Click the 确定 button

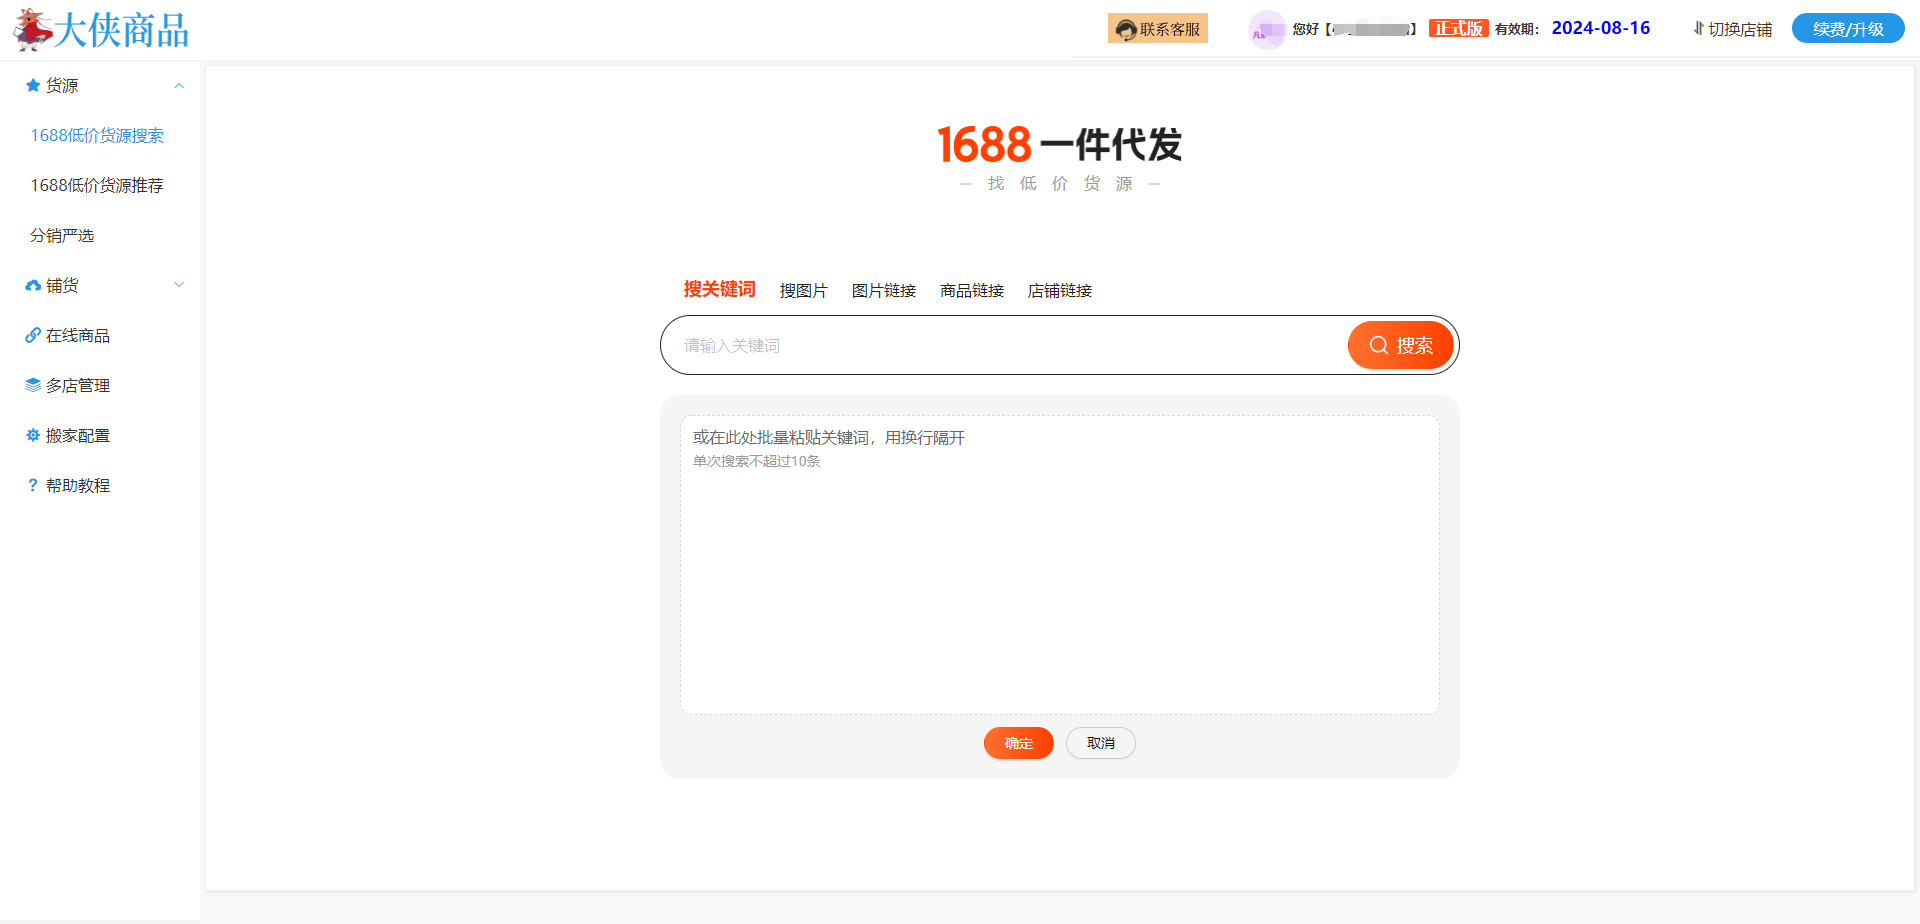(1019, 743)
